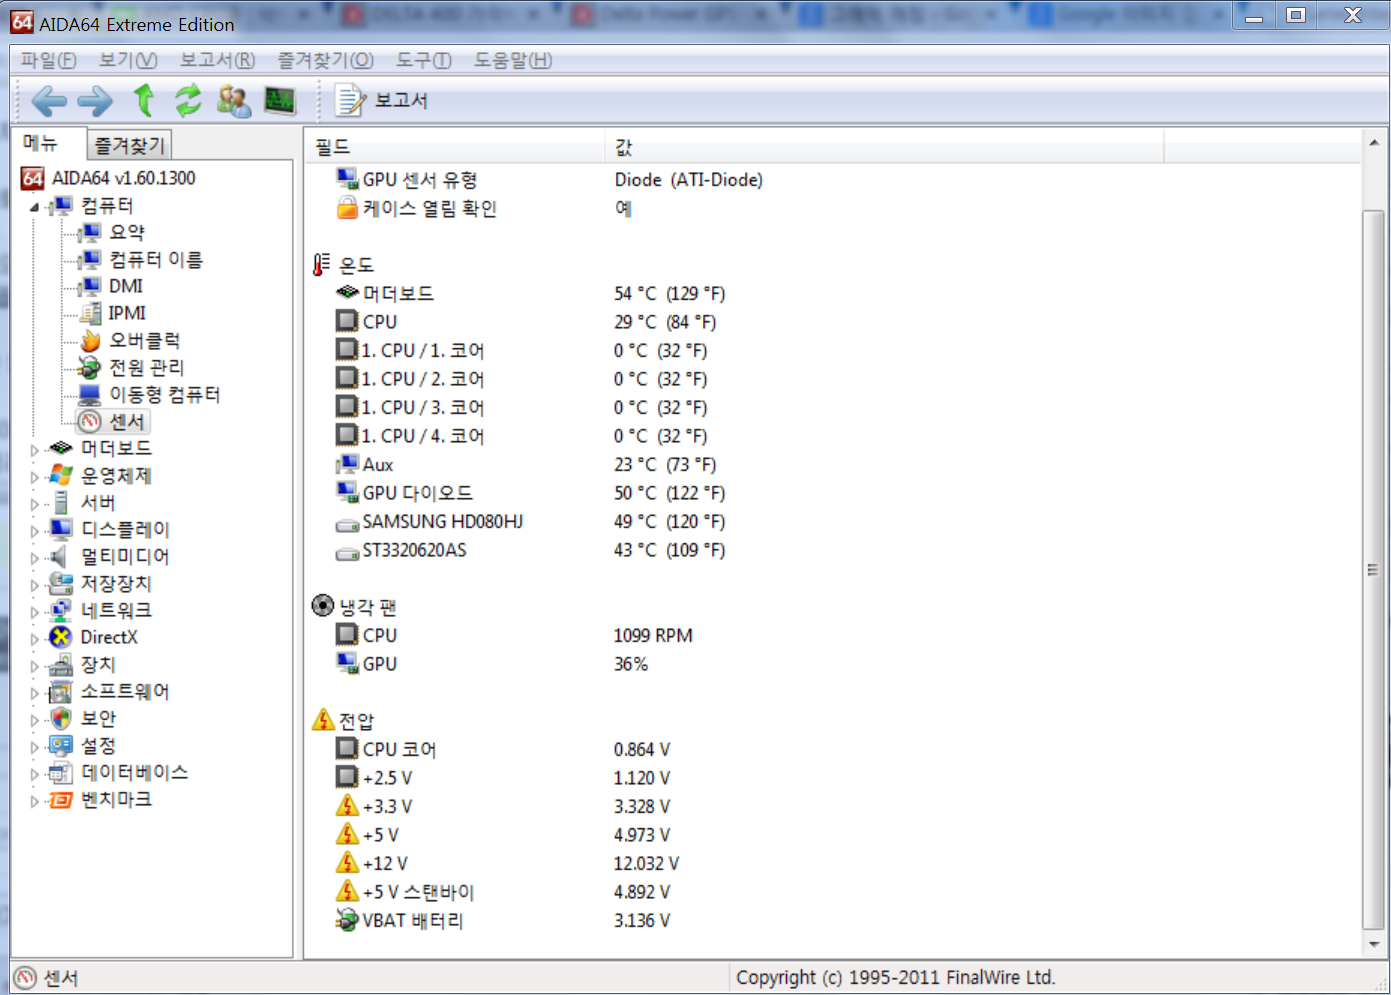This screenshot has width=1391, height=995.
Task: Click the 데이터베이스 icon in tree
Action: pos(61,772)
